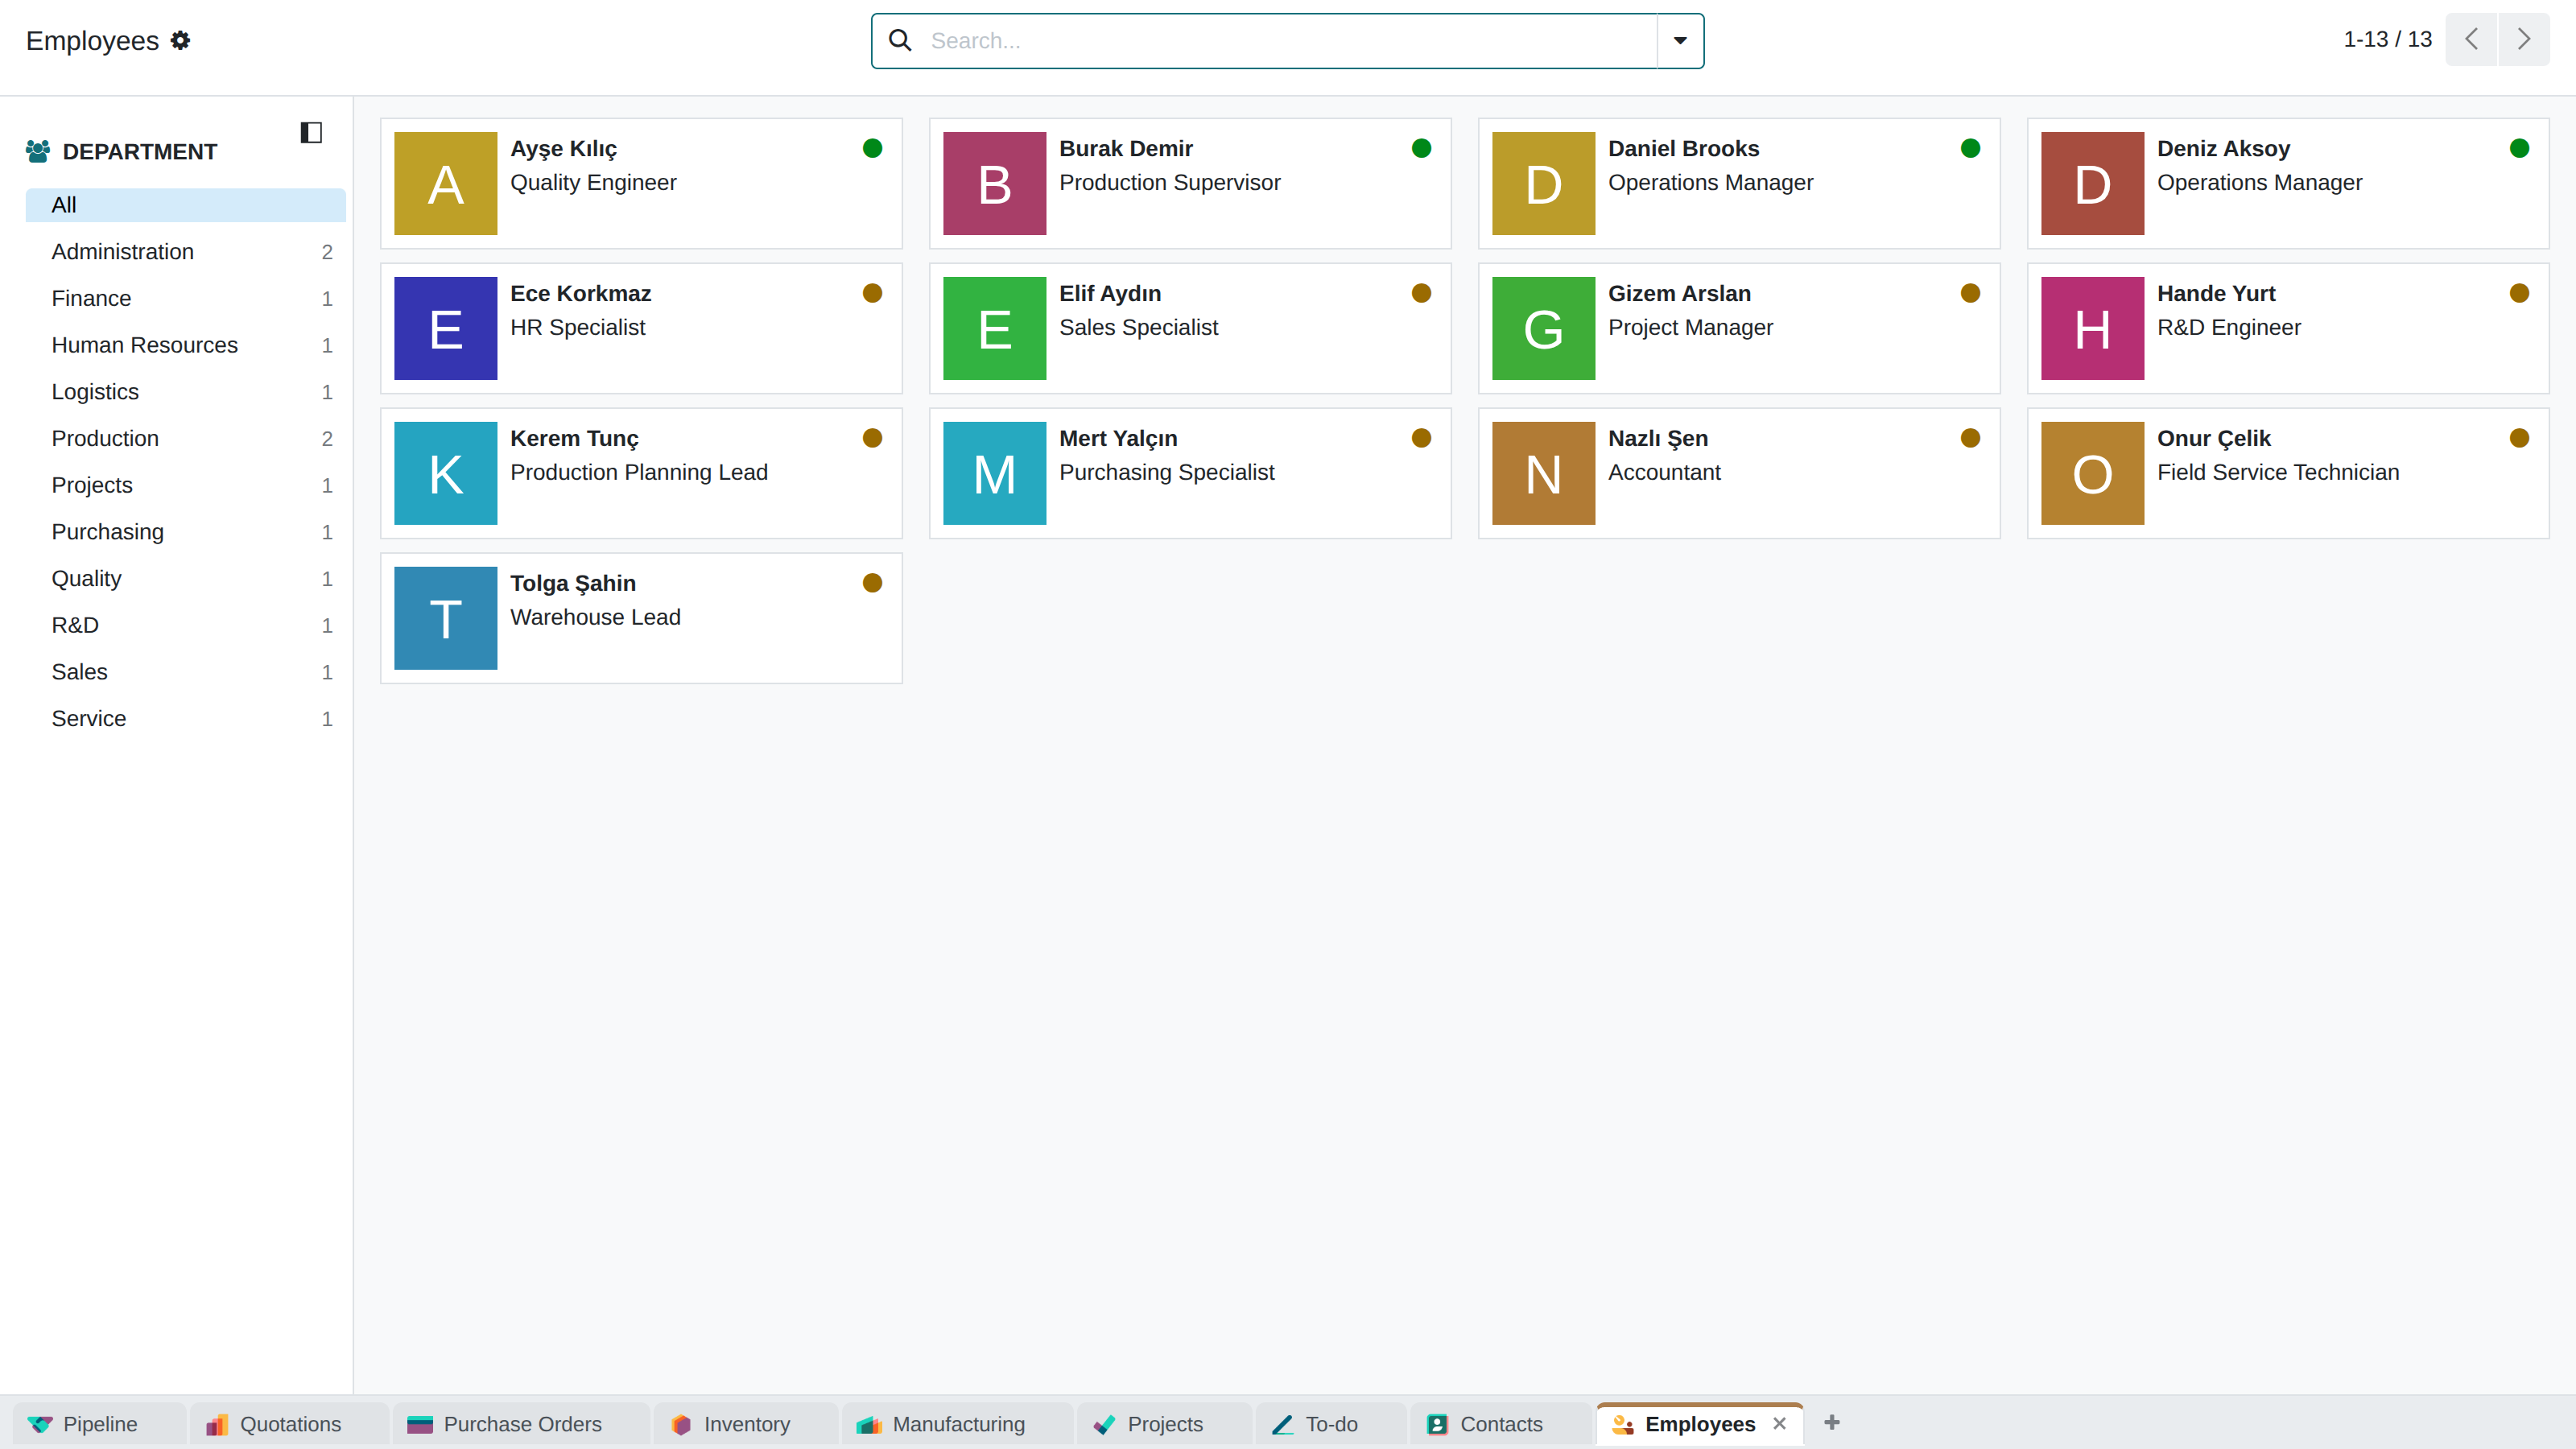Screen dimensions: 2576x1449
Task: Add a new tab with plus icon
Action: click(x=1832, y=1422)
